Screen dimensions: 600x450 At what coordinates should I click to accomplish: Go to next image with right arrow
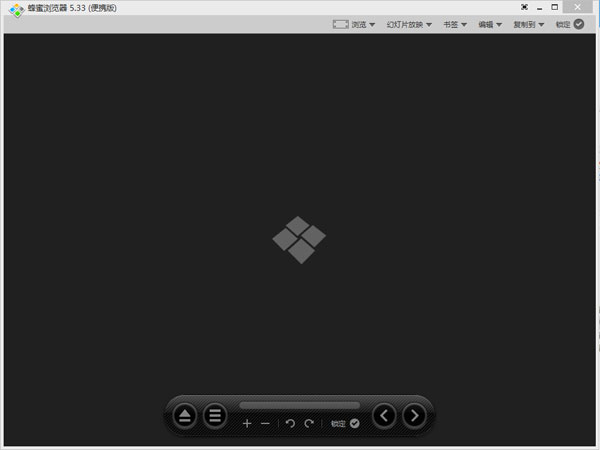tap(414, 416)
